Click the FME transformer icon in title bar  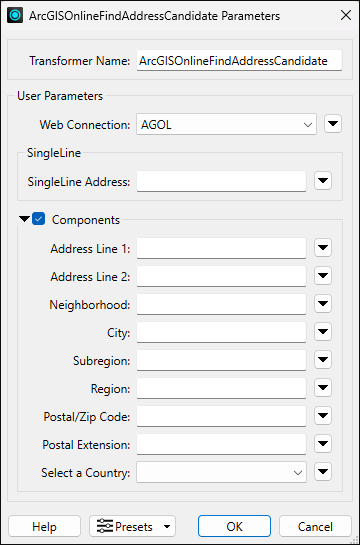tap(15, 16)
